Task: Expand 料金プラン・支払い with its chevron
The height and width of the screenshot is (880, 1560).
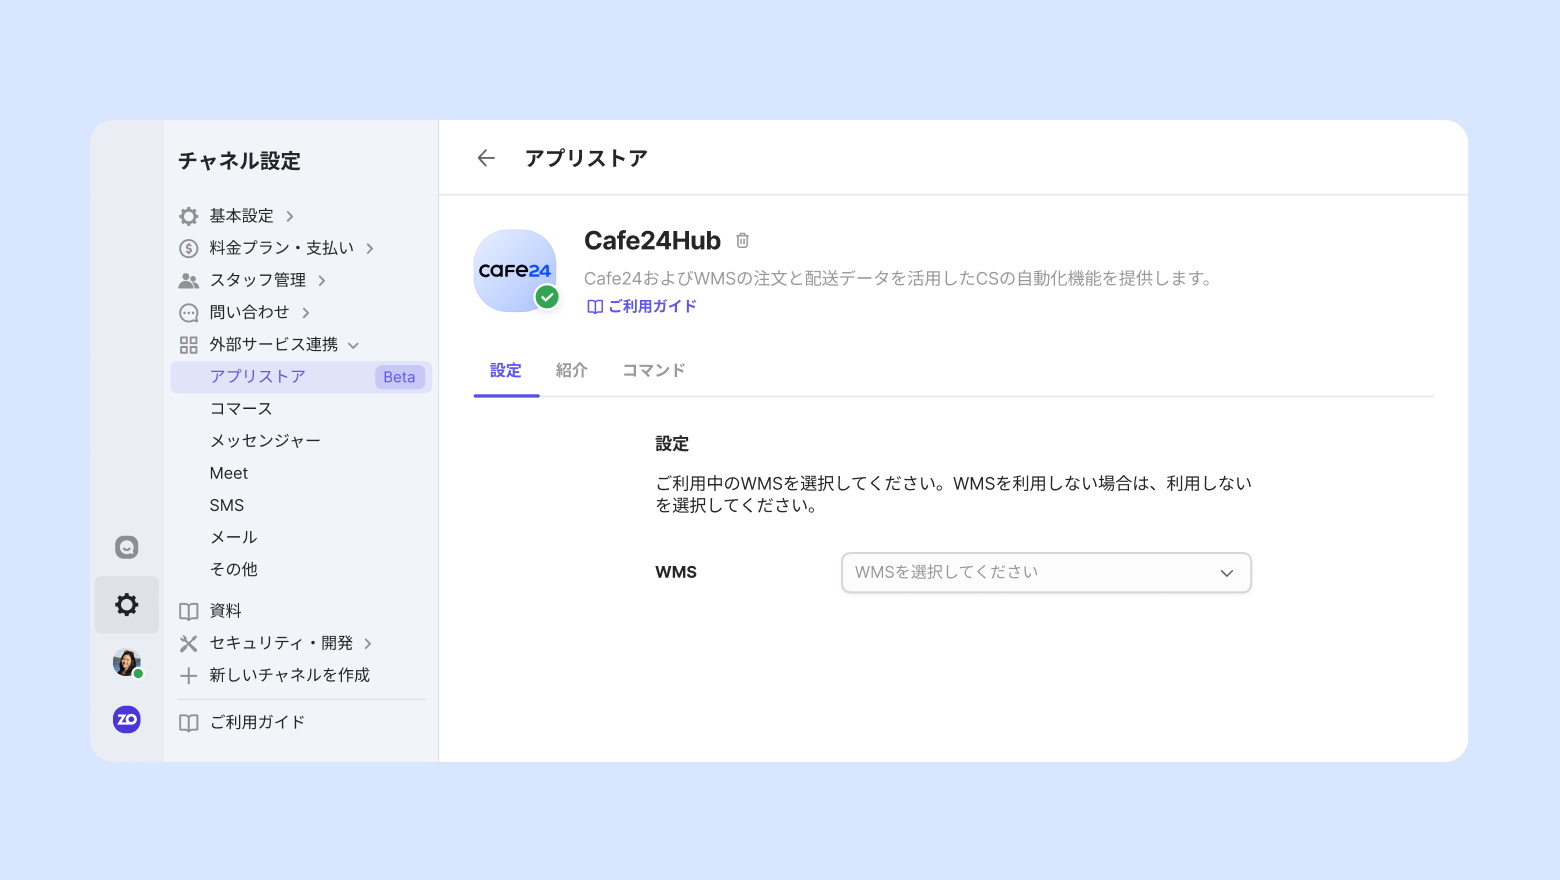Action: point(370,248)
